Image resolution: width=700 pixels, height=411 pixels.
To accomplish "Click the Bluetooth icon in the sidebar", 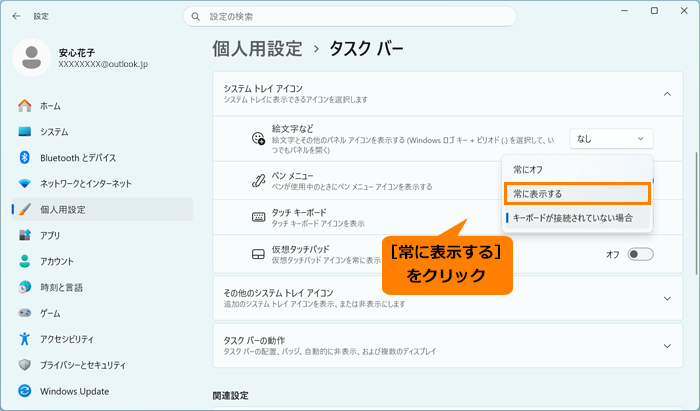I will point(25,158).
